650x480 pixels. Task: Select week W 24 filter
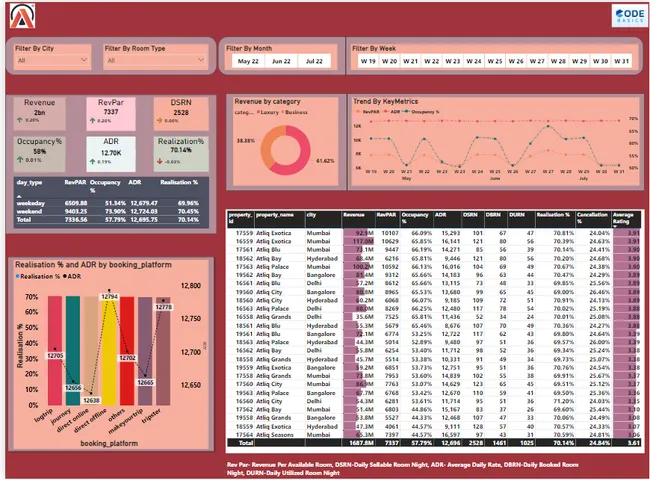coord(474,61)
